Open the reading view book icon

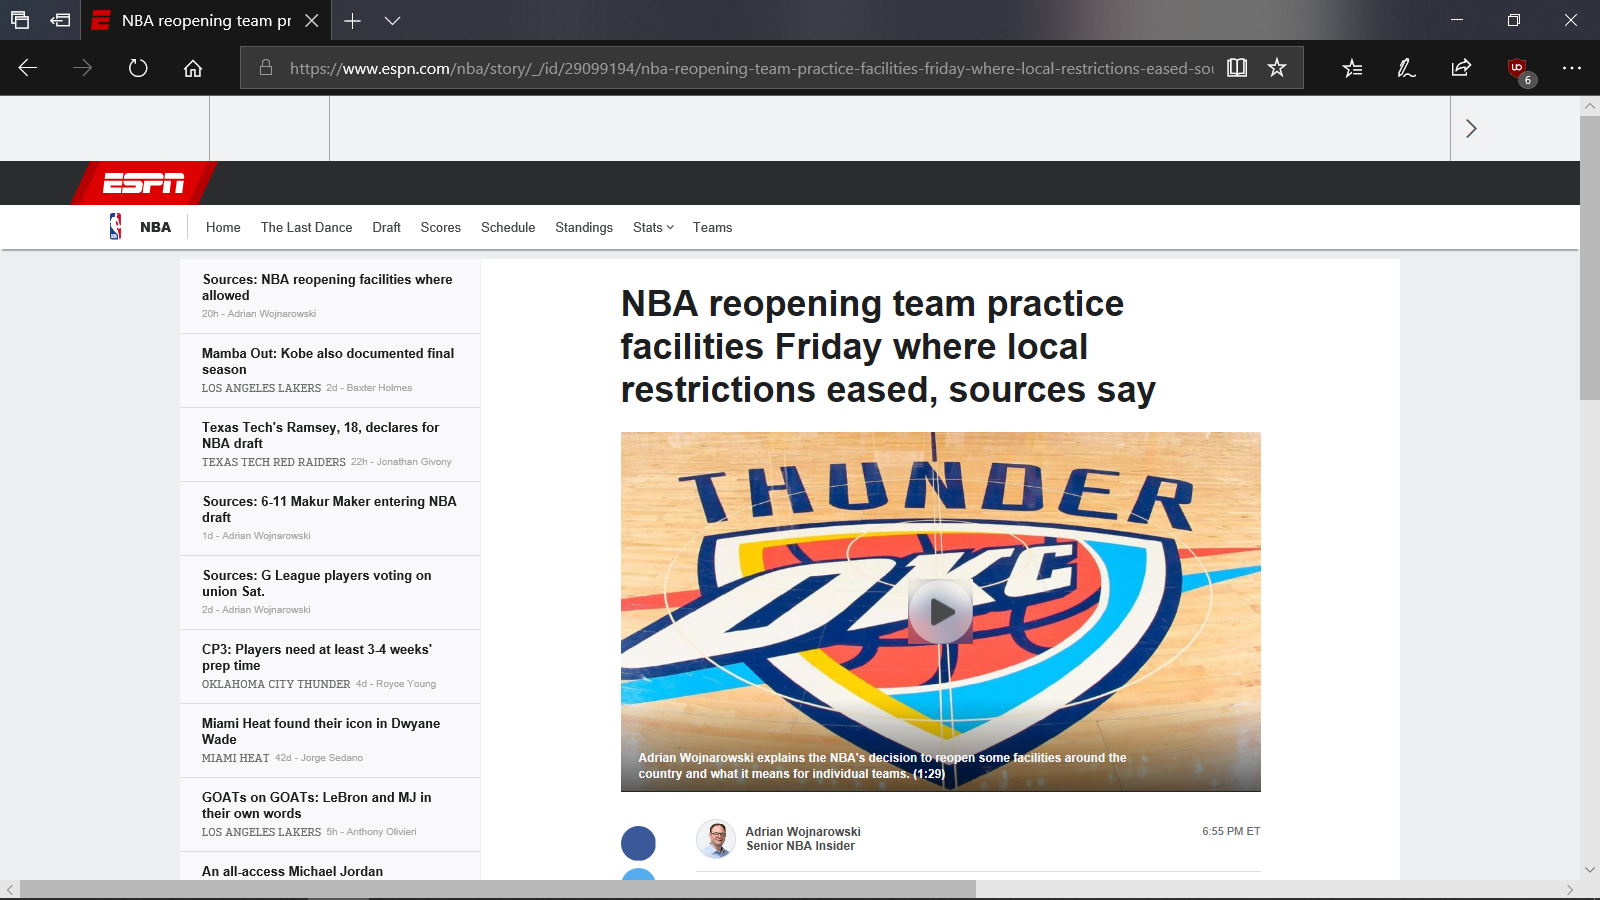pyautogui.click(x=1237, y=68)
